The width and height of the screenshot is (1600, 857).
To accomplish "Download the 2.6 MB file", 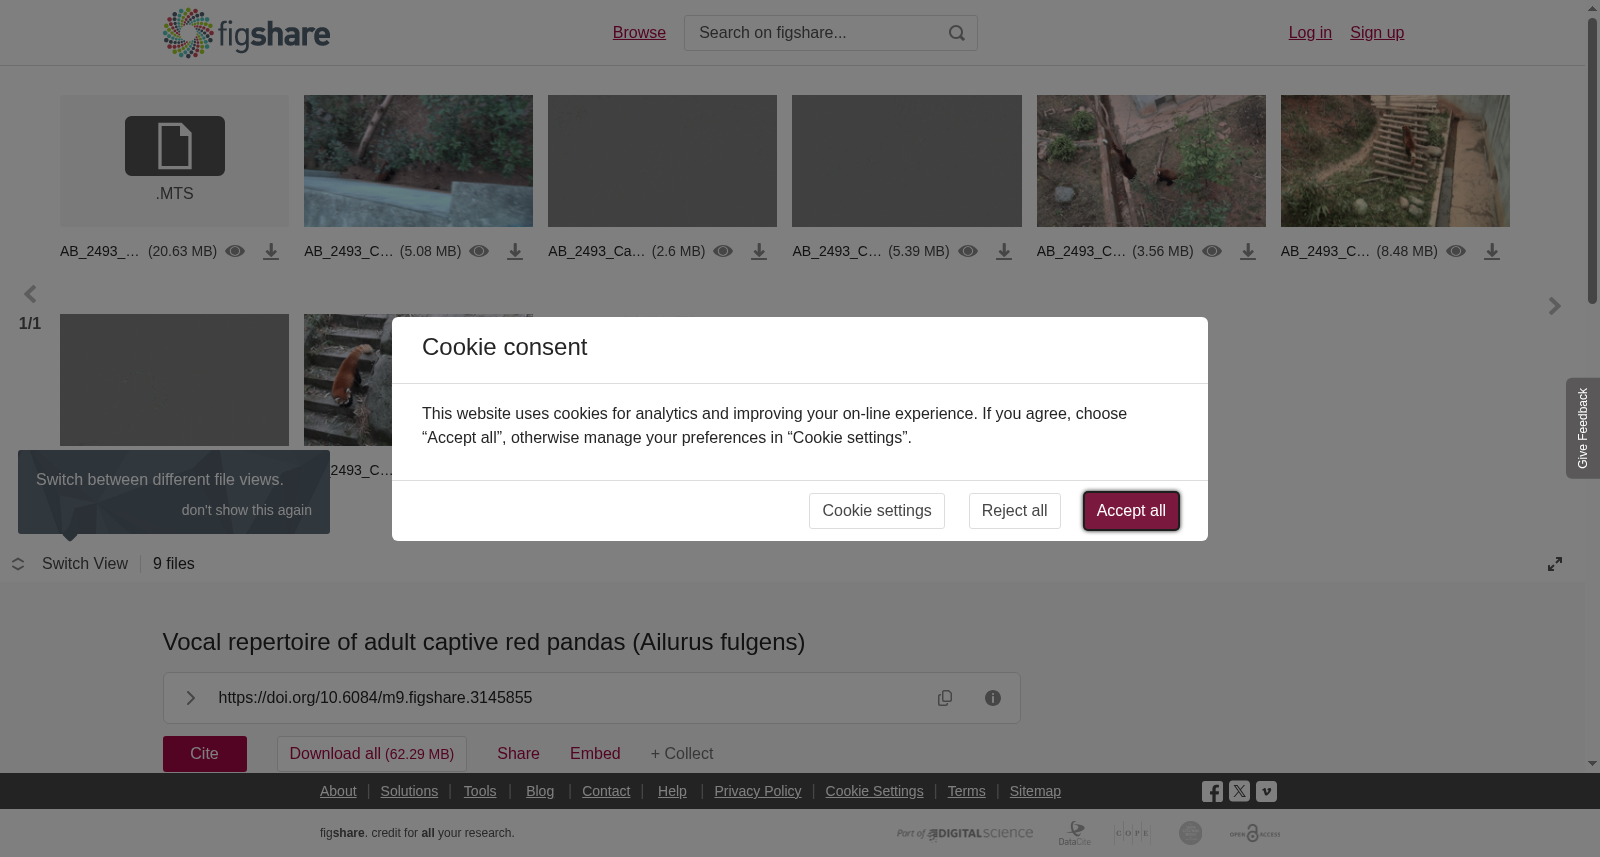I will click(759, 252).
